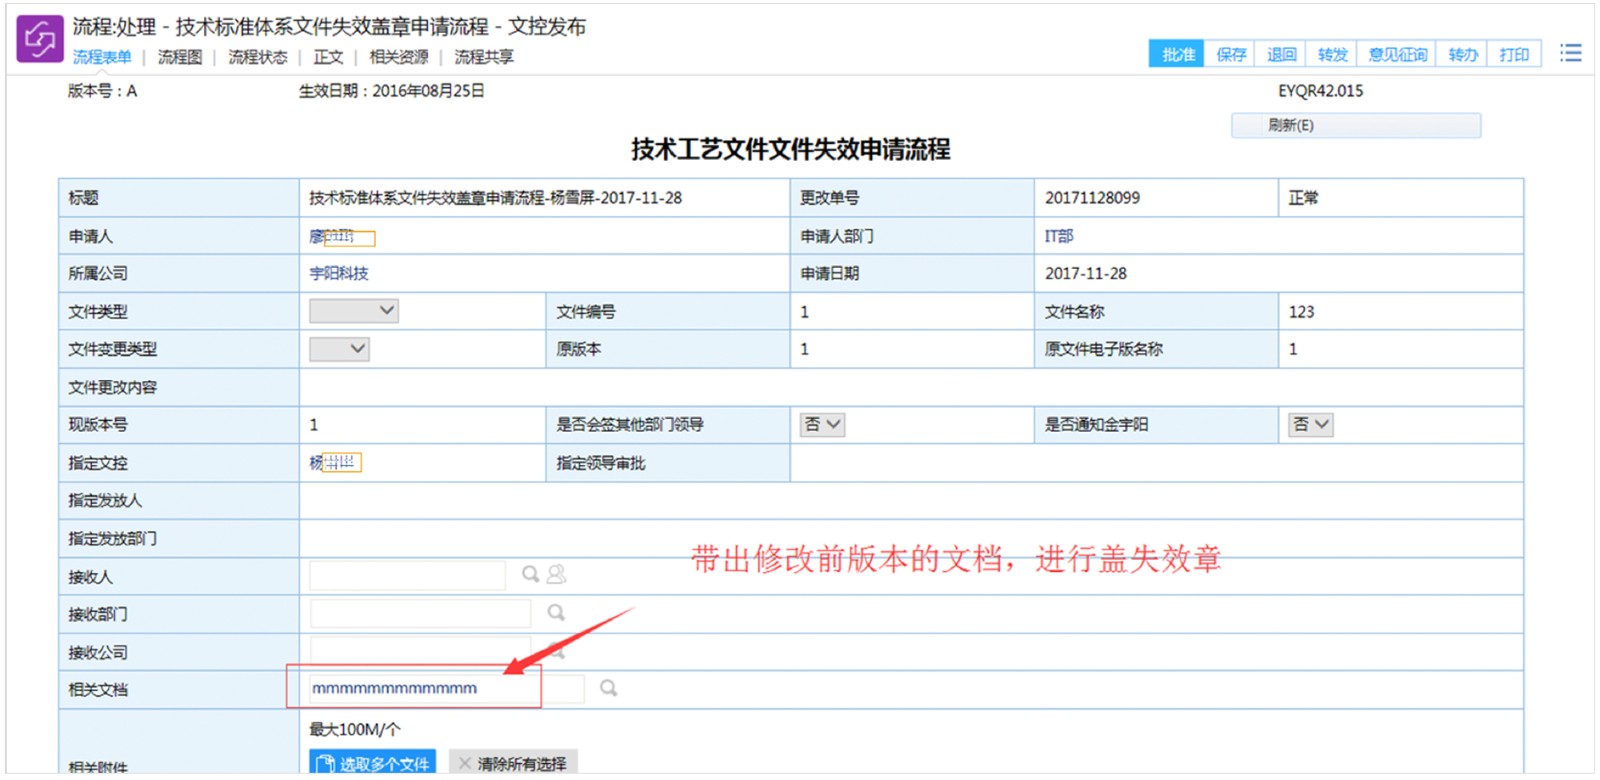This screenshot has width=1600, height=780.
Task: Click the change order number 20171128099
Action: [1092, 198]
